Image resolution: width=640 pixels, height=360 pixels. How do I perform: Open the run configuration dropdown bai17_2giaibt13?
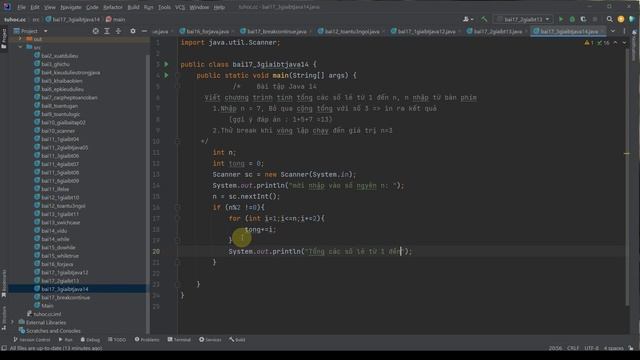(523, 19)
